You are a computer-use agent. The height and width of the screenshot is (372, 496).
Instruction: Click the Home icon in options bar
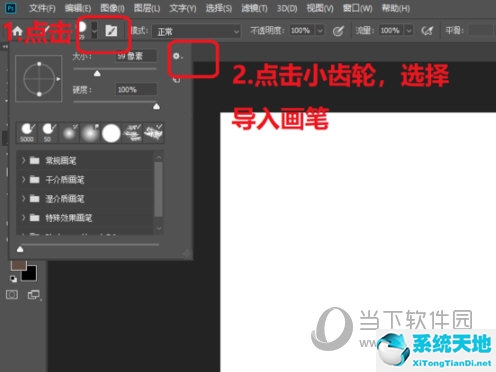(x=17, y=32)
